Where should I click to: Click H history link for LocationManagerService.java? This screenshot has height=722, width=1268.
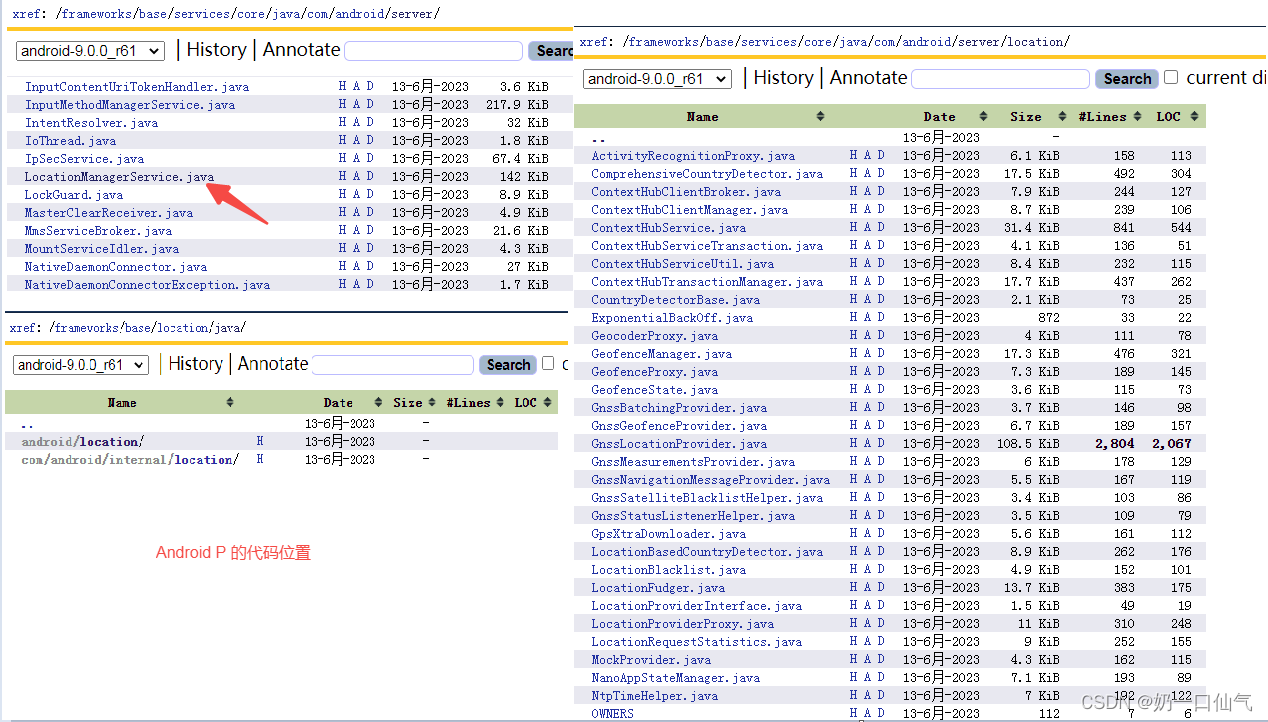click(x=342, y=176)
